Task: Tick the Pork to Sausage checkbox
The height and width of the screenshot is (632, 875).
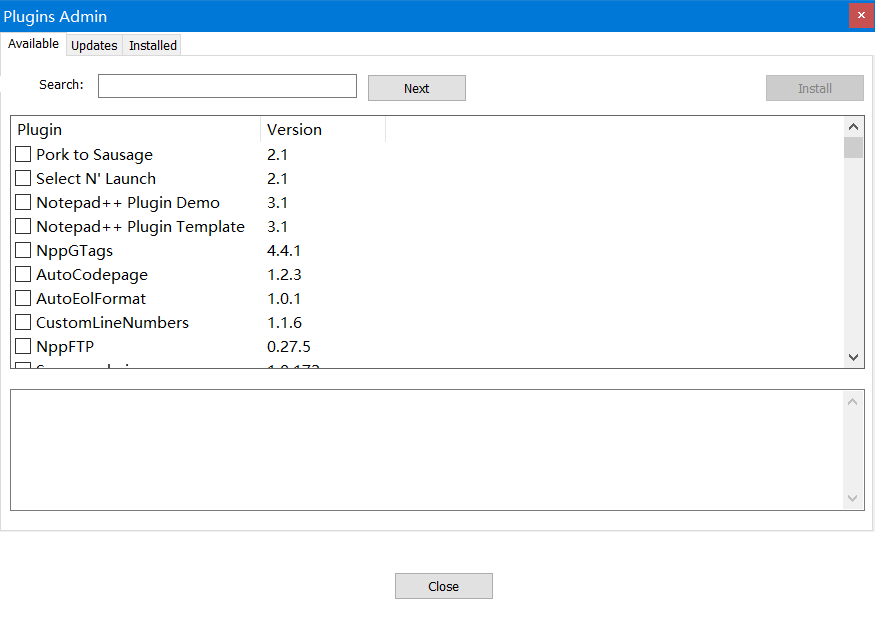Action: [23, 154]
